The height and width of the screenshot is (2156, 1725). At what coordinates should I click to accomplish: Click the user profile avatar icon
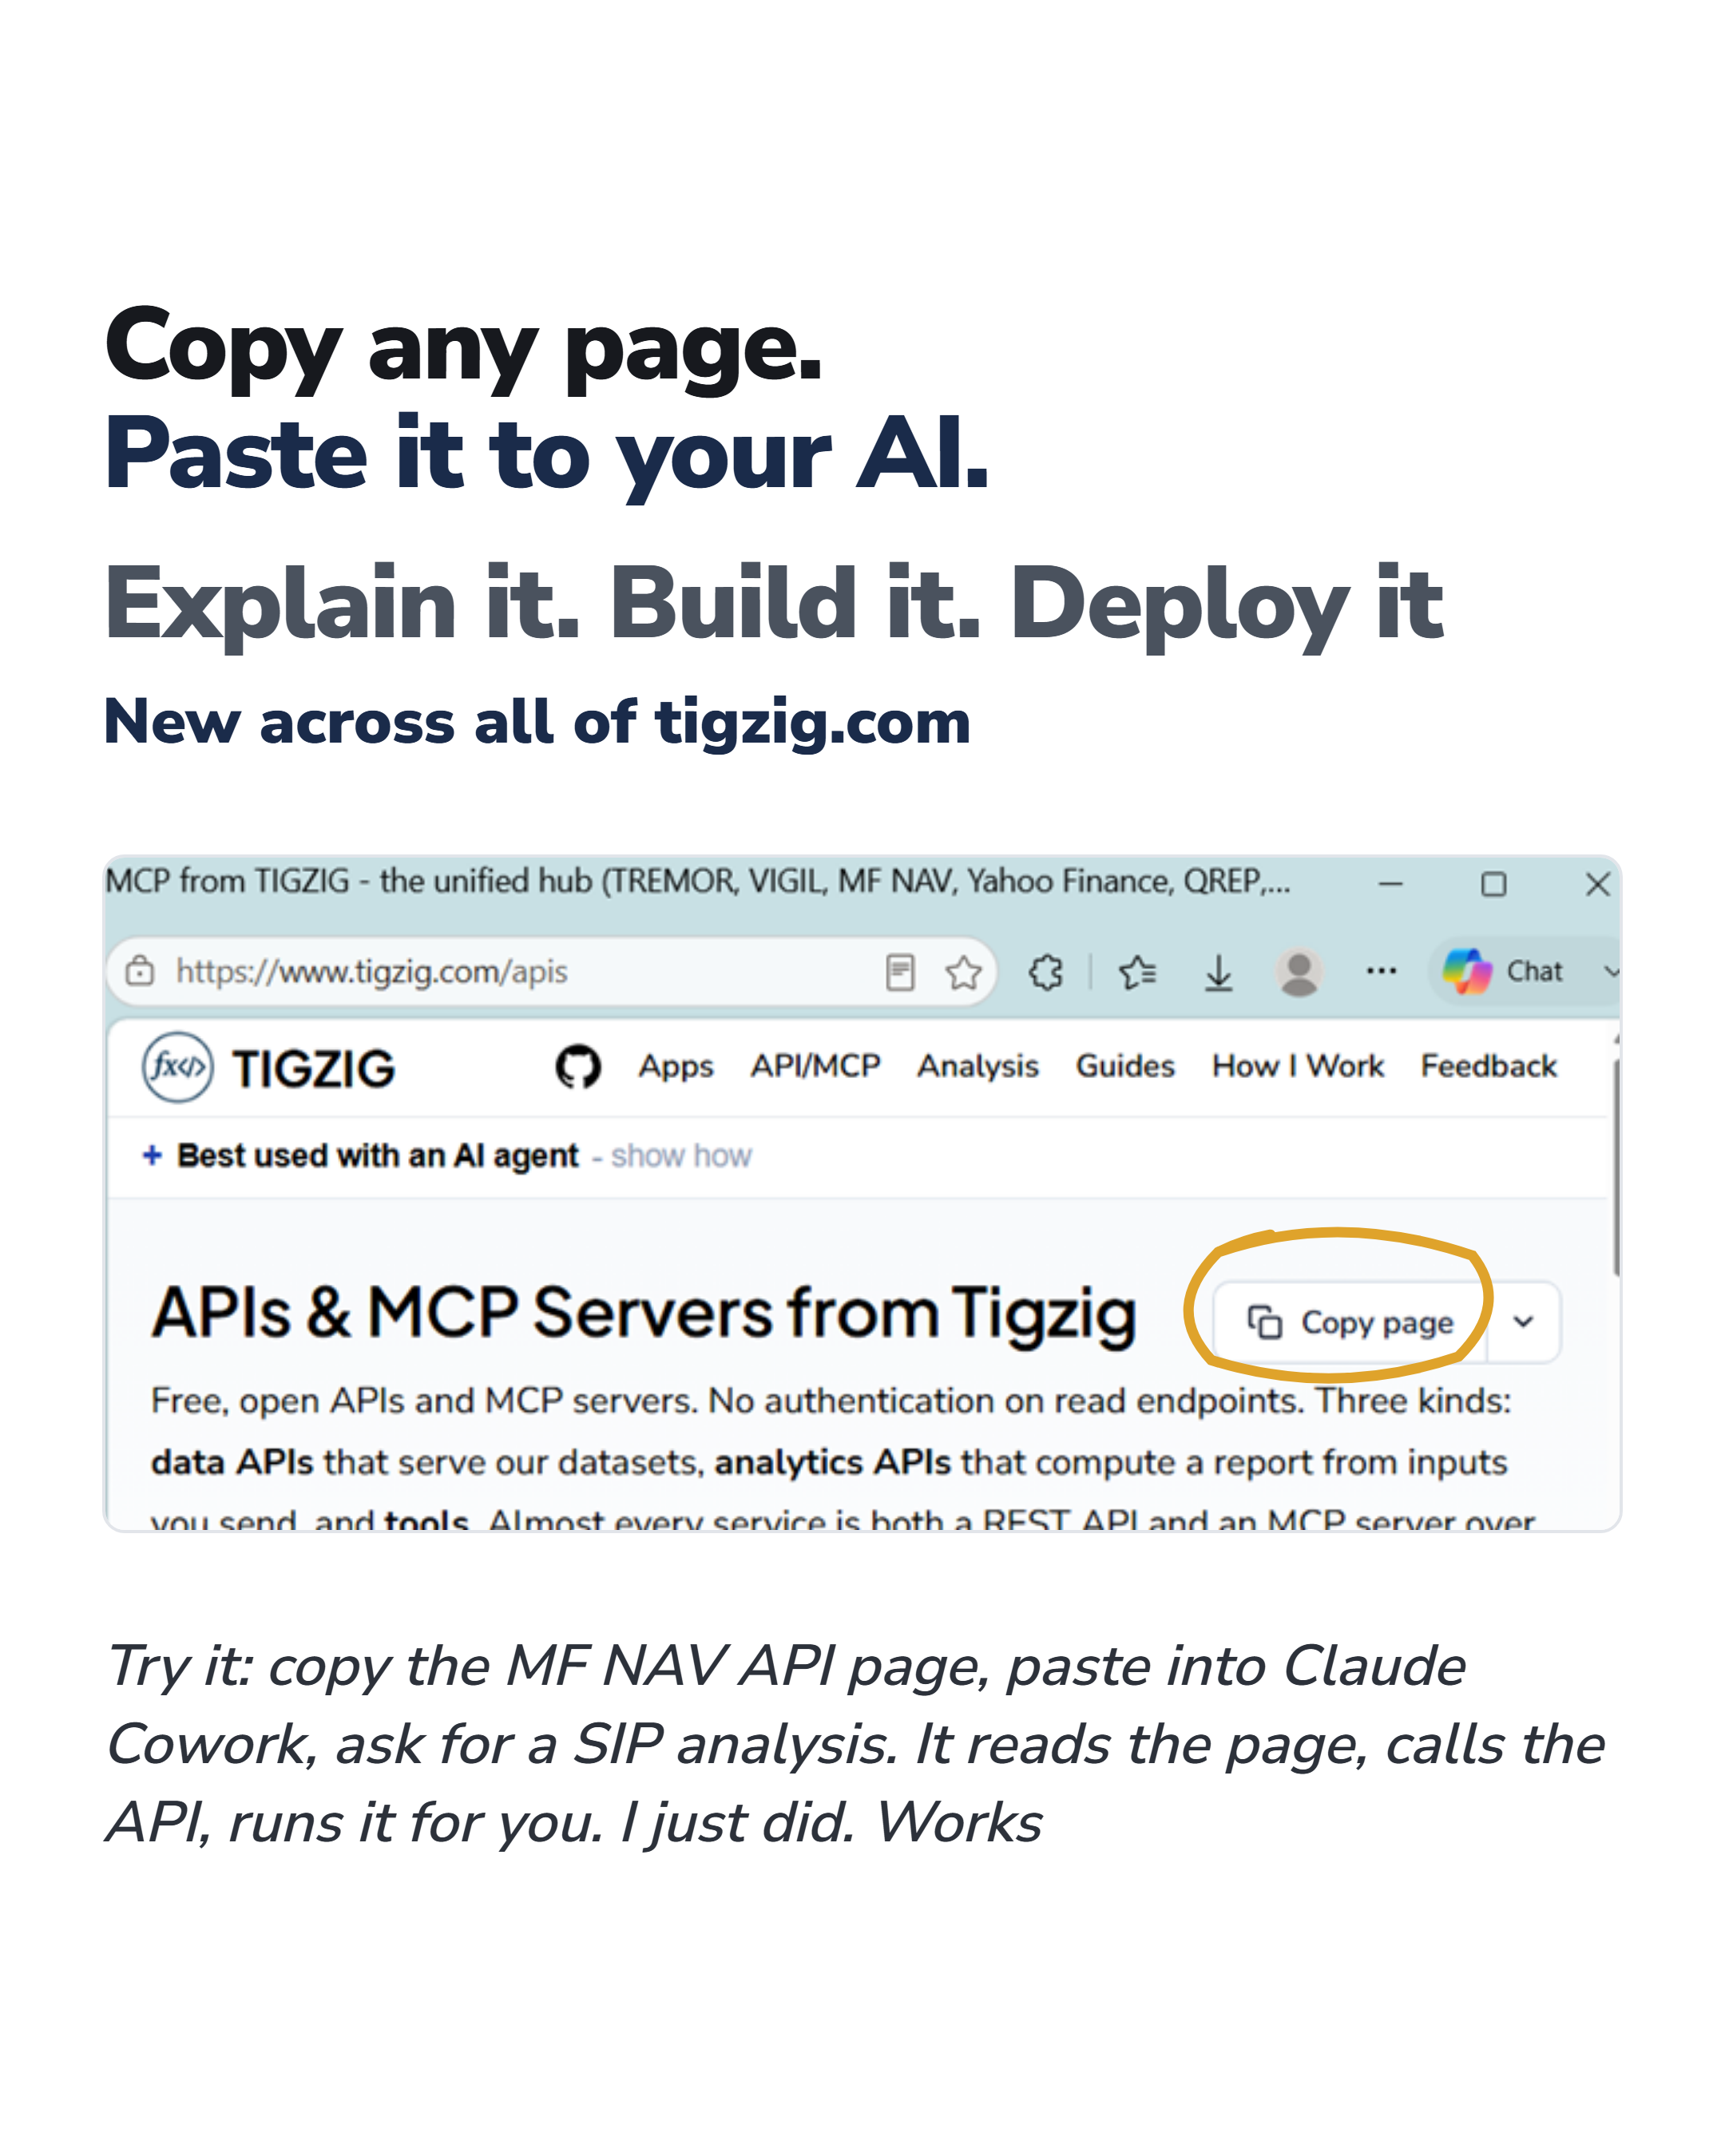(x=1299, y=971)
